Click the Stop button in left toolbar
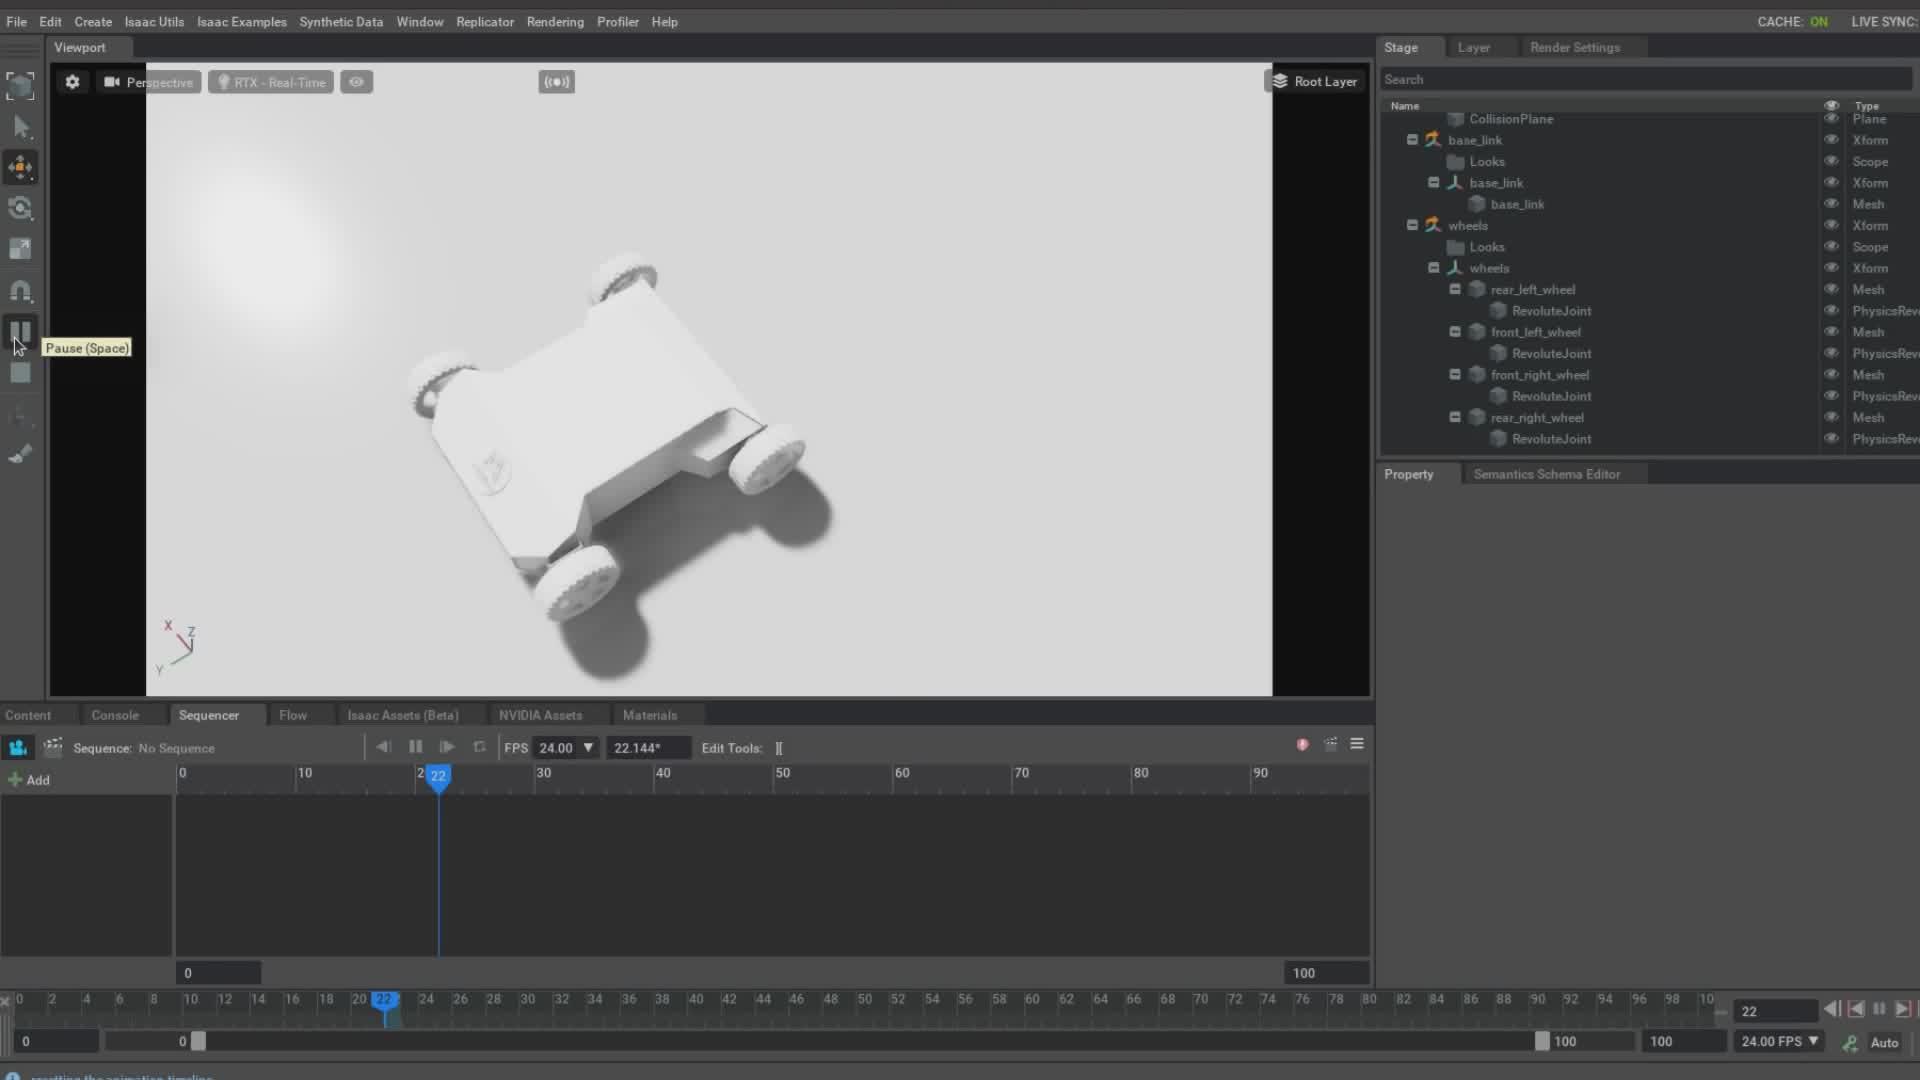 tap(20, 373)
